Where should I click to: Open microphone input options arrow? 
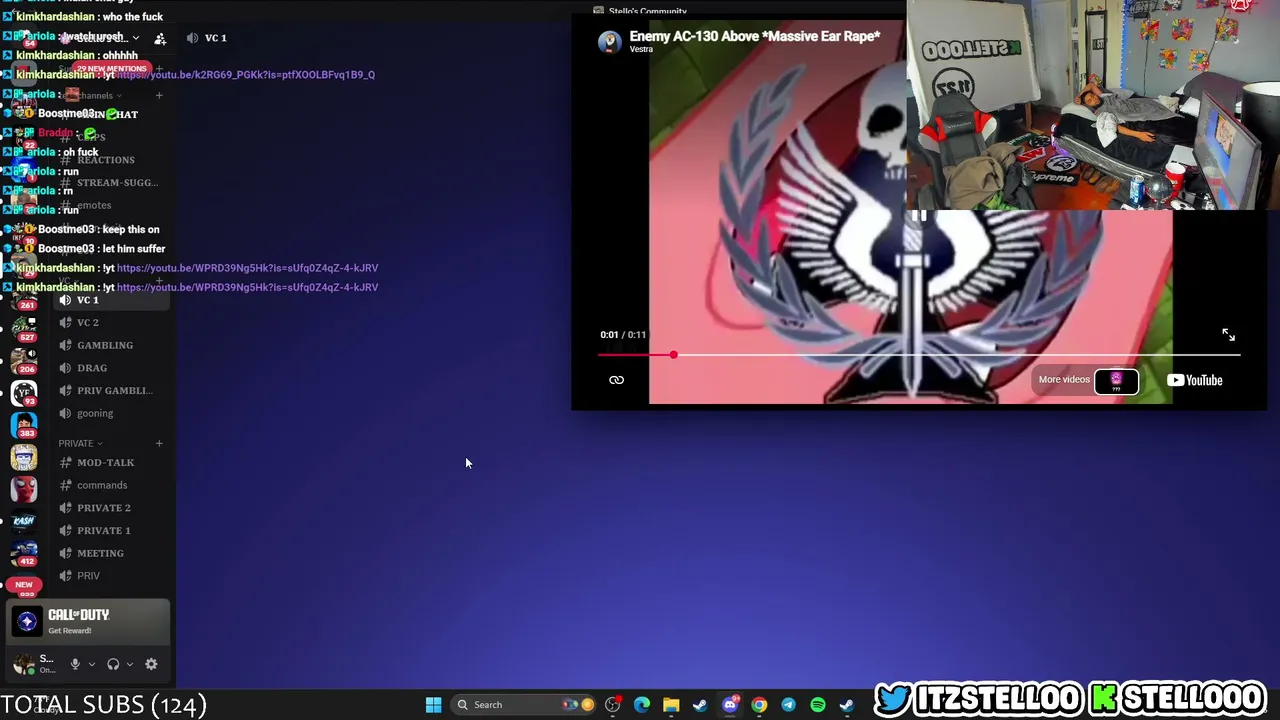91,664
